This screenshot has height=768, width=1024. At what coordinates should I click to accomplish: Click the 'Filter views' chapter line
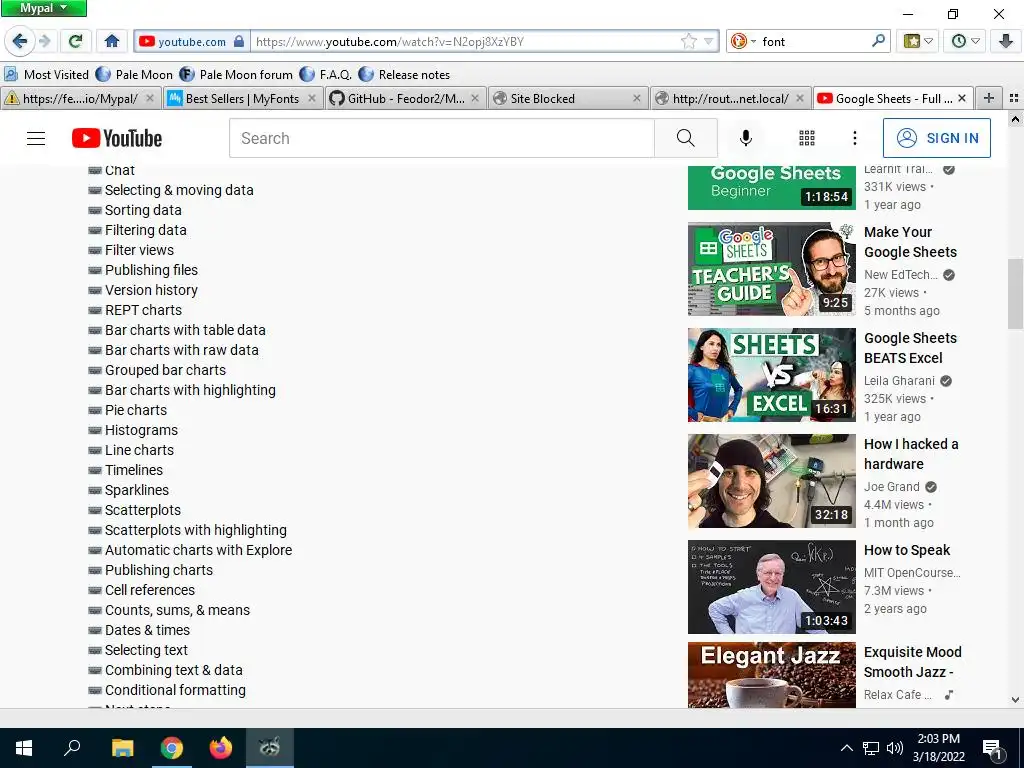(x=139, y=250)
